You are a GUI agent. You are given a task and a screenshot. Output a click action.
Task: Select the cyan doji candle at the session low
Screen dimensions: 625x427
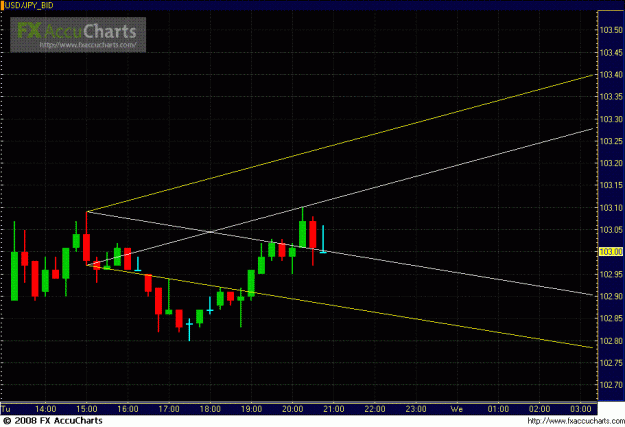coord(189,329)
